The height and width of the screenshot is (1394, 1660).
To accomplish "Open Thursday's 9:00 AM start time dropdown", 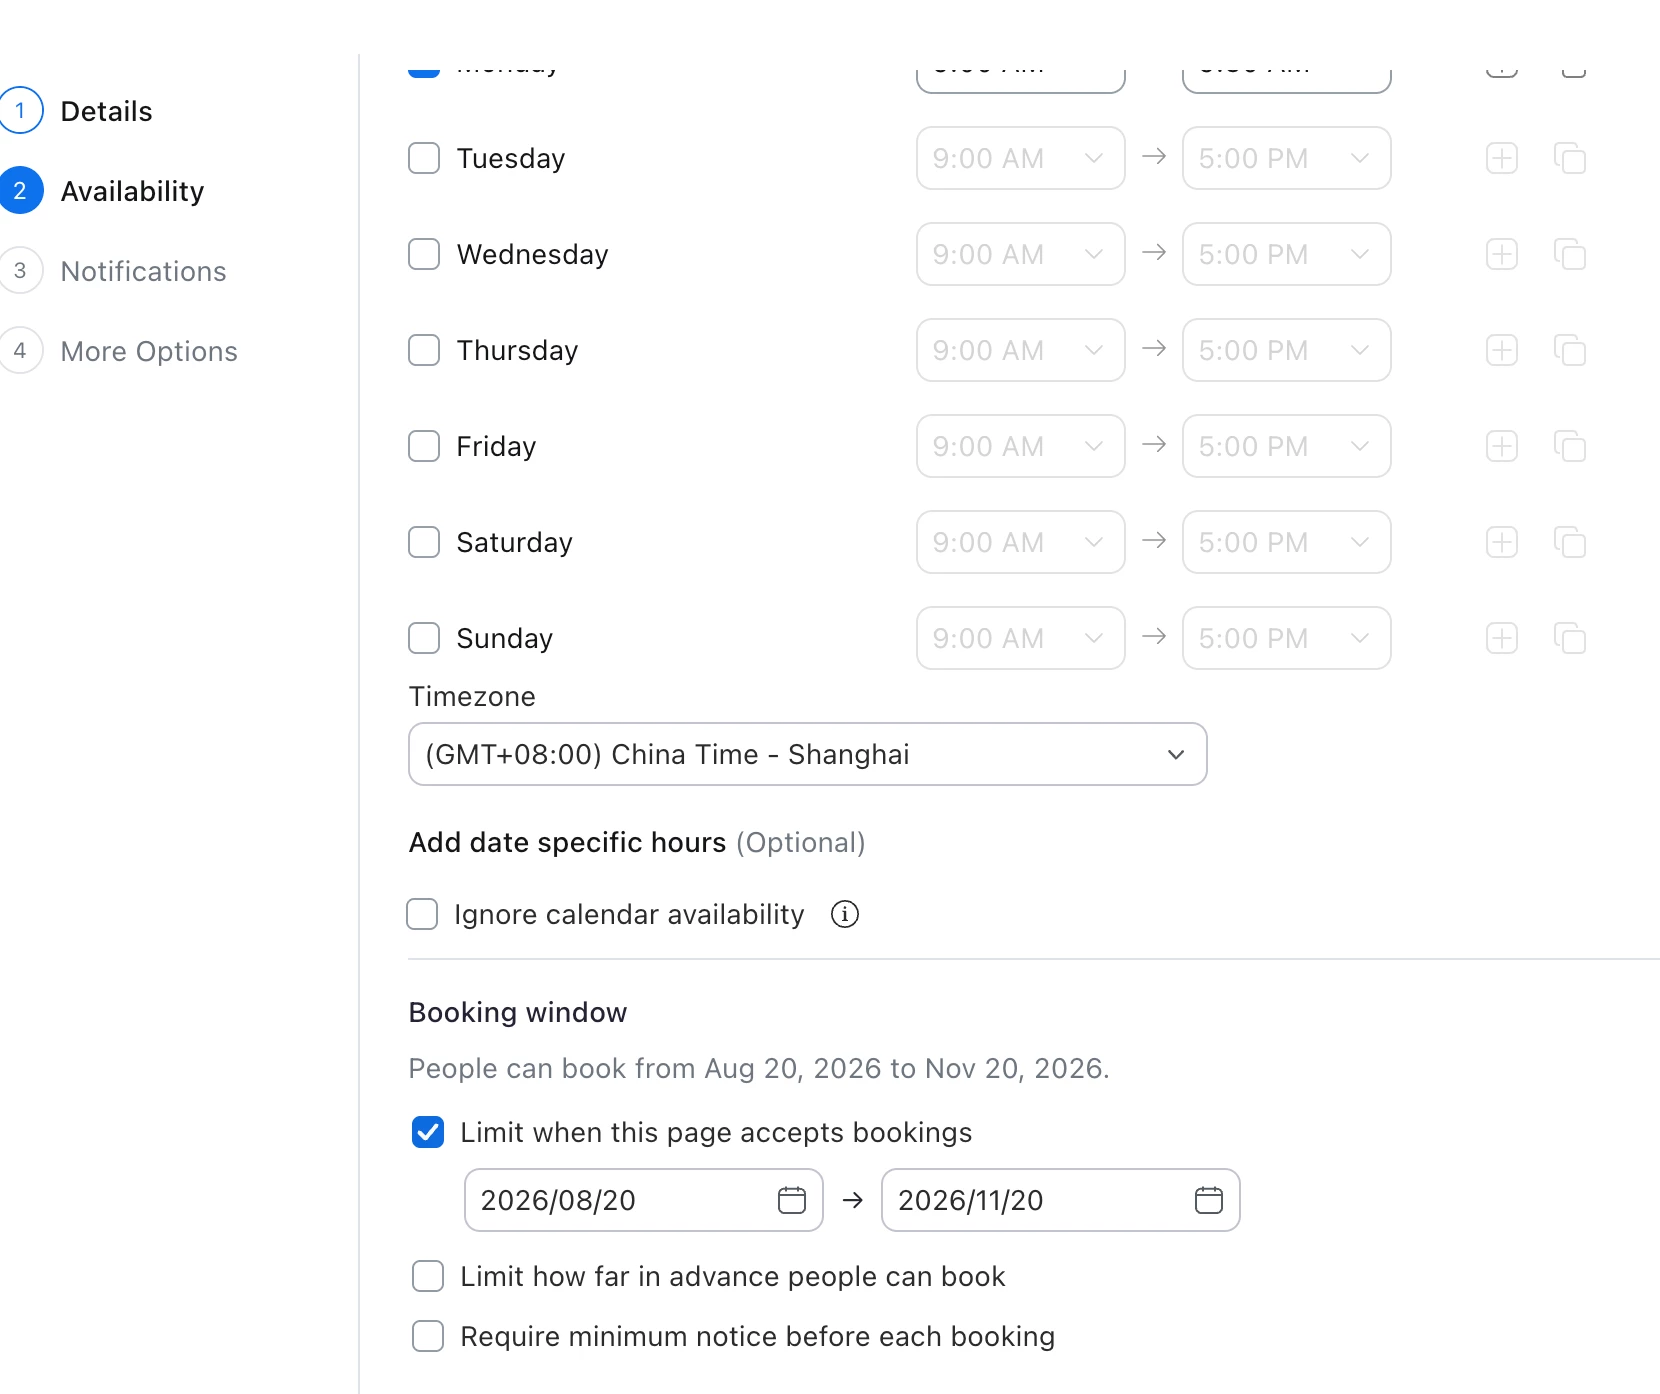I will (1021, 350).
